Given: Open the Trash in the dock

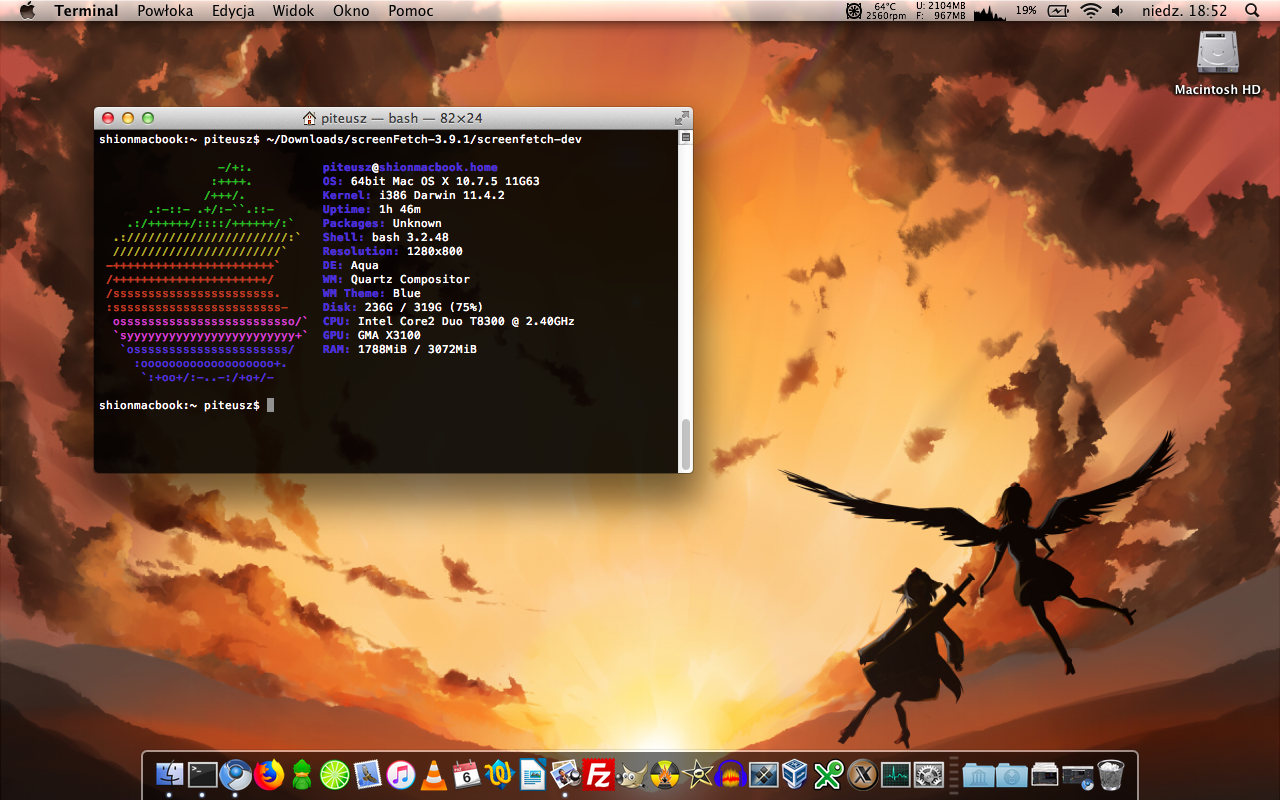Looking at the screenshot, I should pos(1111,775).
